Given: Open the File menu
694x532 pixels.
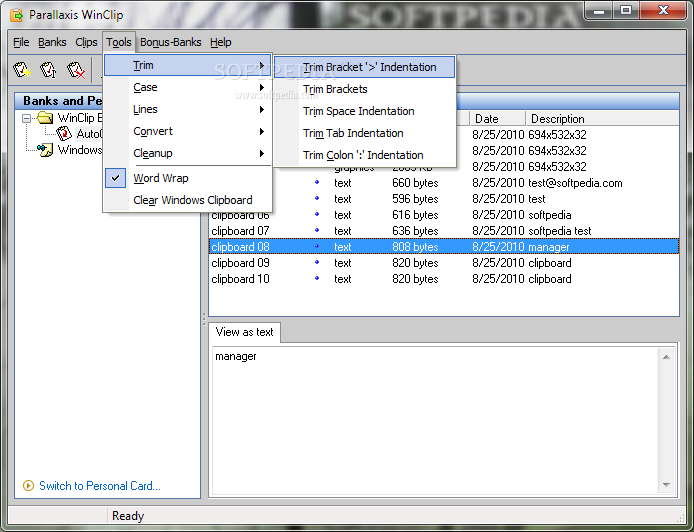Looking at the screenshot, I should (x=21, y=42).
